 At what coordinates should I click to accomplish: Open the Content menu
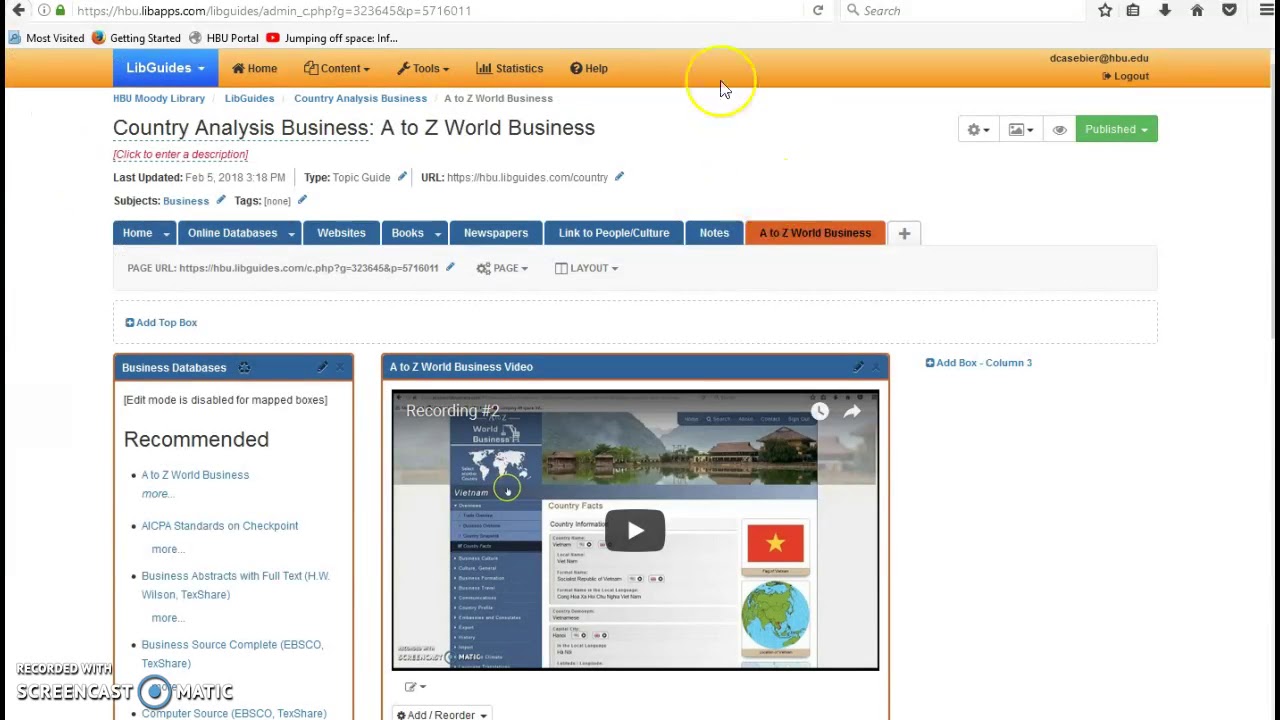tap(337, 68)
